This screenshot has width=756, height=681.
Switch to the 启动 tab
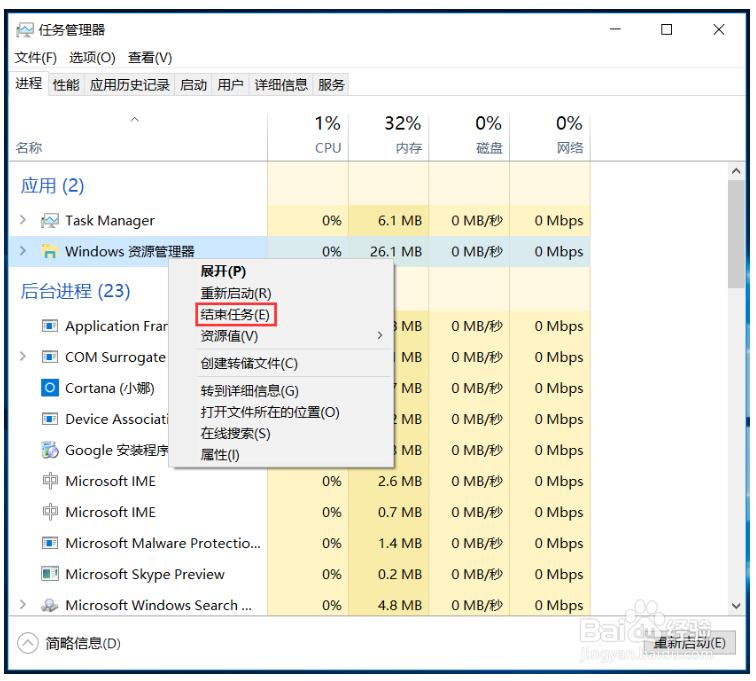click(x=193, y=85)
